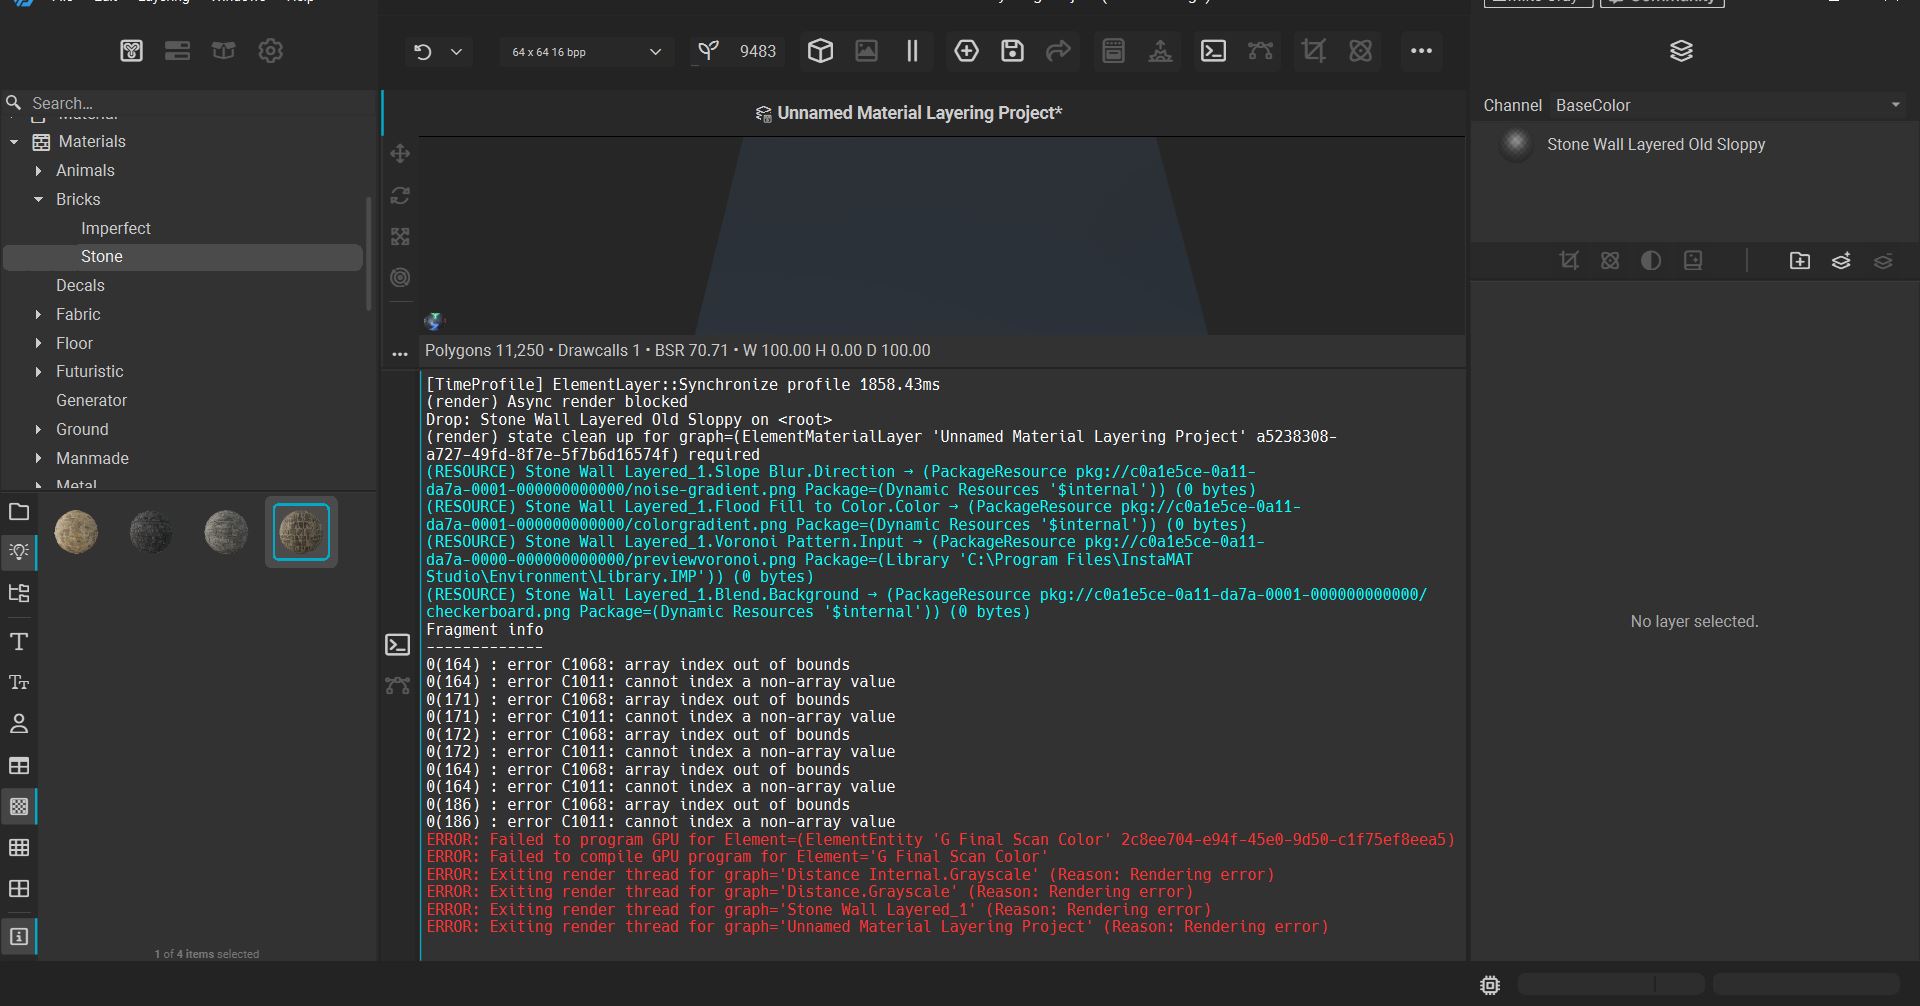The height and width of the screenshot is (1006, 1920).
Task: Open the more options ellipsis in toolbar
Action: coord(1421,51)
